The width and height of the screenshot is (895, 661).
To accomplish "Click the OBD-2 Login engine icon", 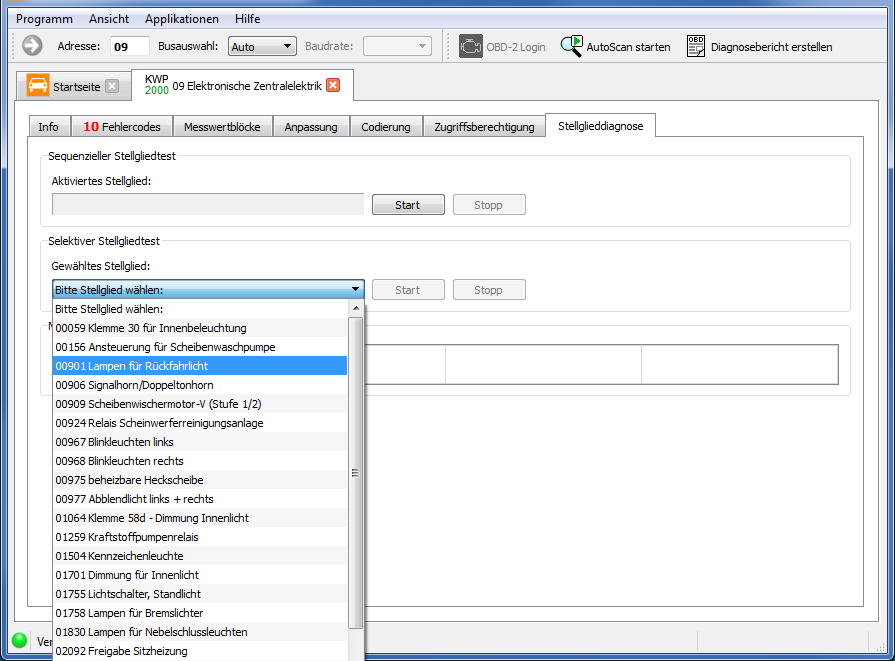I will (470, 46).
